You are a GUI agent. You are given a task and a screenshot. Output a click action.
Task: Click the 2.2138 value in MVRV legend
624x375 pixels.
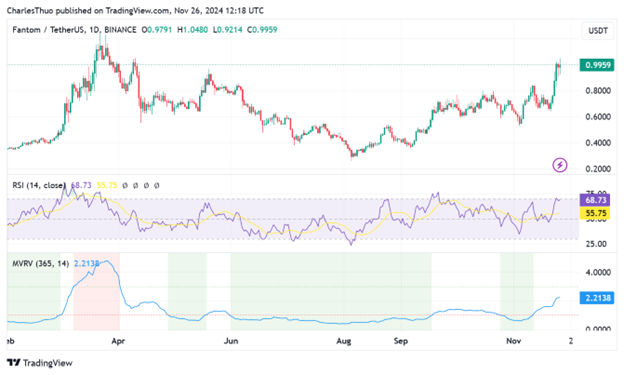[86, 264]
